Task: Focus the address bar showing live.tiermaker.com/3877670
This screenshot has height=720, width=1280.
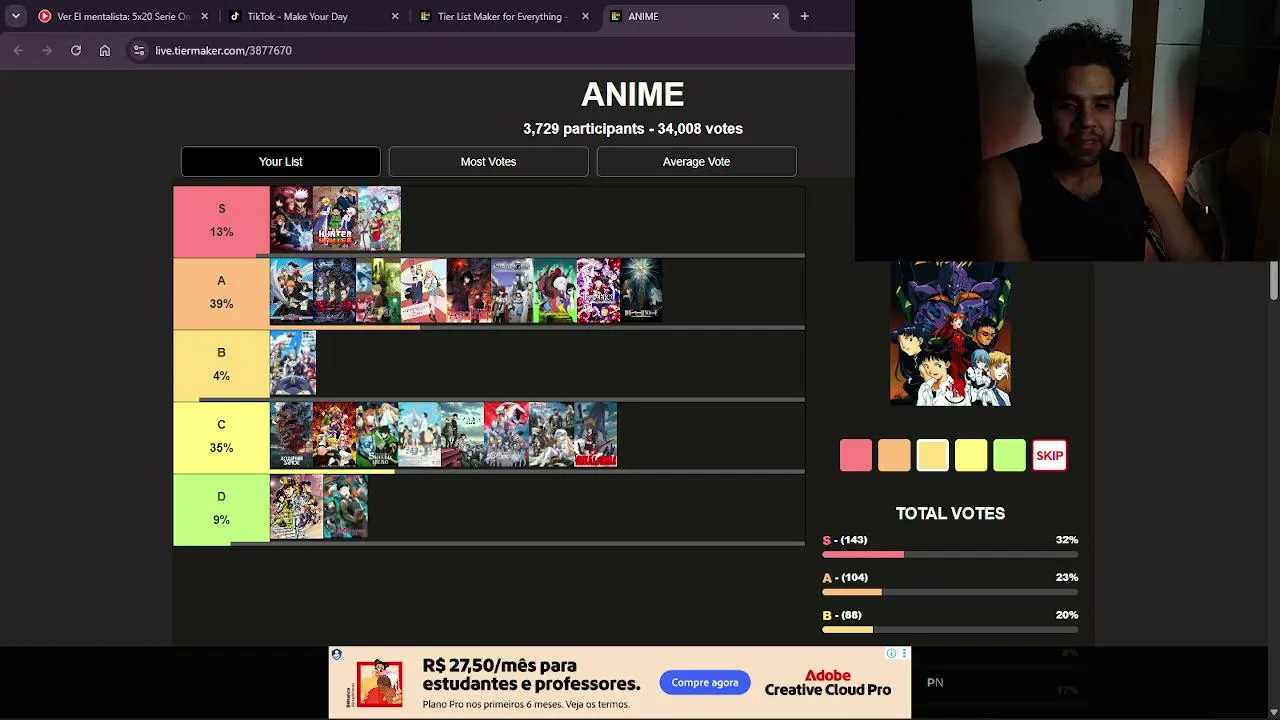Action: pyautogui.click(x=490, y=50)
